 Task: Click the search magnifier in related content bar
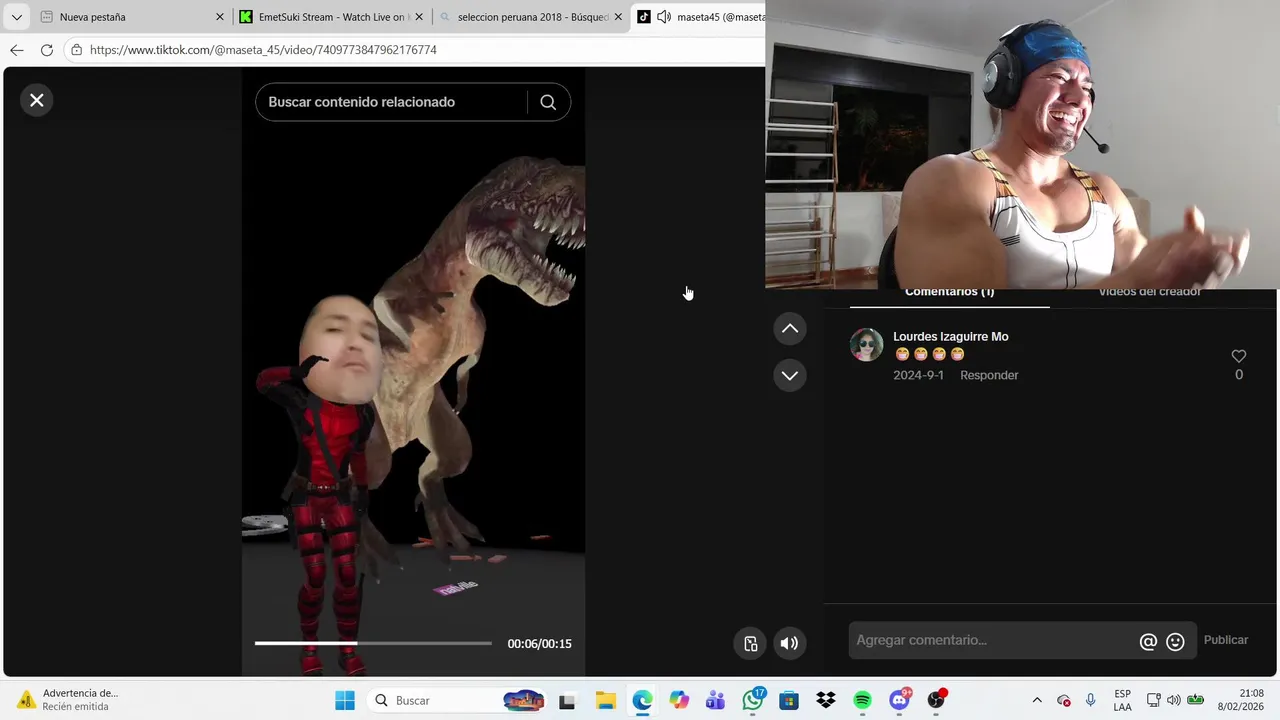pos(548,102)
